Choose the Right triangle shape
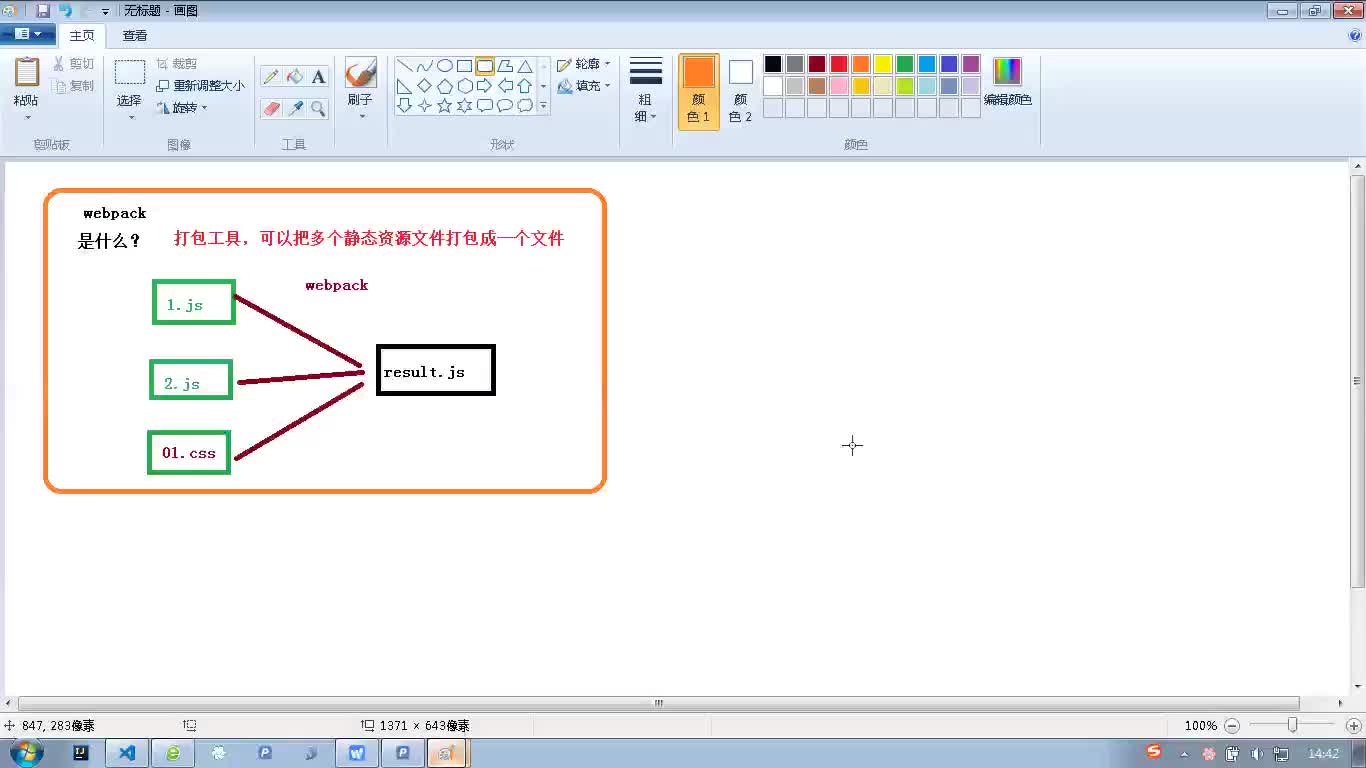Image resolution: width=1366 pixels, height=768 pixels. [x=405, y=86]
